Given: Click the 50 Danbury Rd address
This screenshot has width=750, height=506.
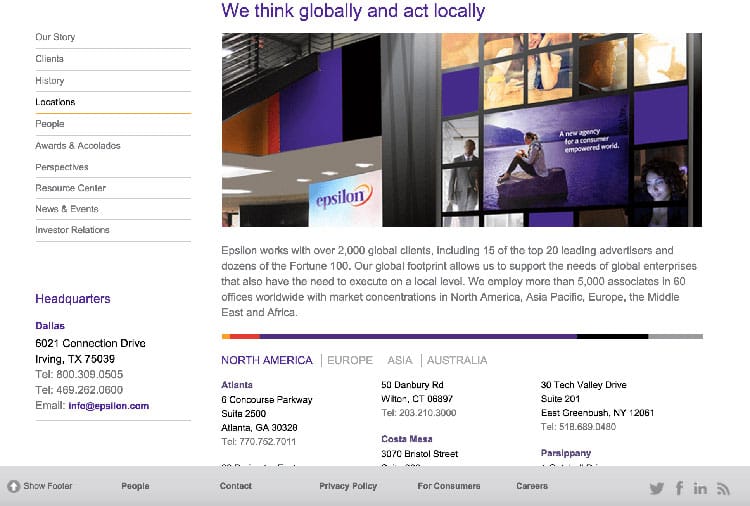Looking at the screenshot, I should coord(412,385).
